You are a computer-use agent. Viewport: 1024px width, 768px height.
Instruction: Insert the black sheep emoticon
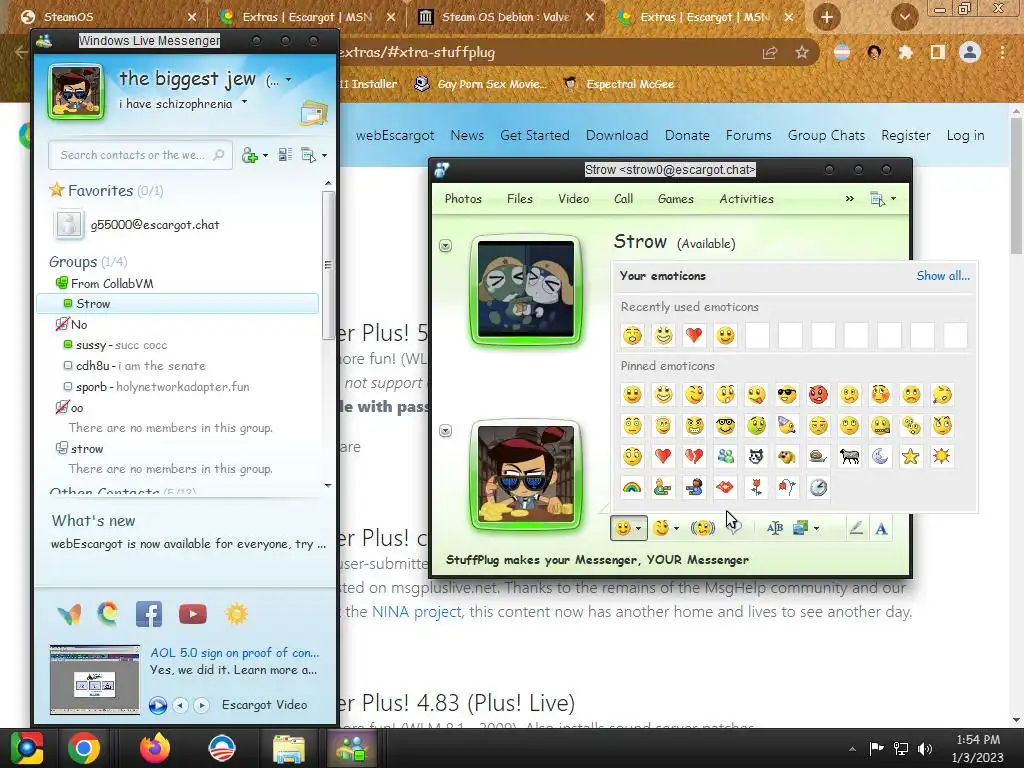[849, 456]
